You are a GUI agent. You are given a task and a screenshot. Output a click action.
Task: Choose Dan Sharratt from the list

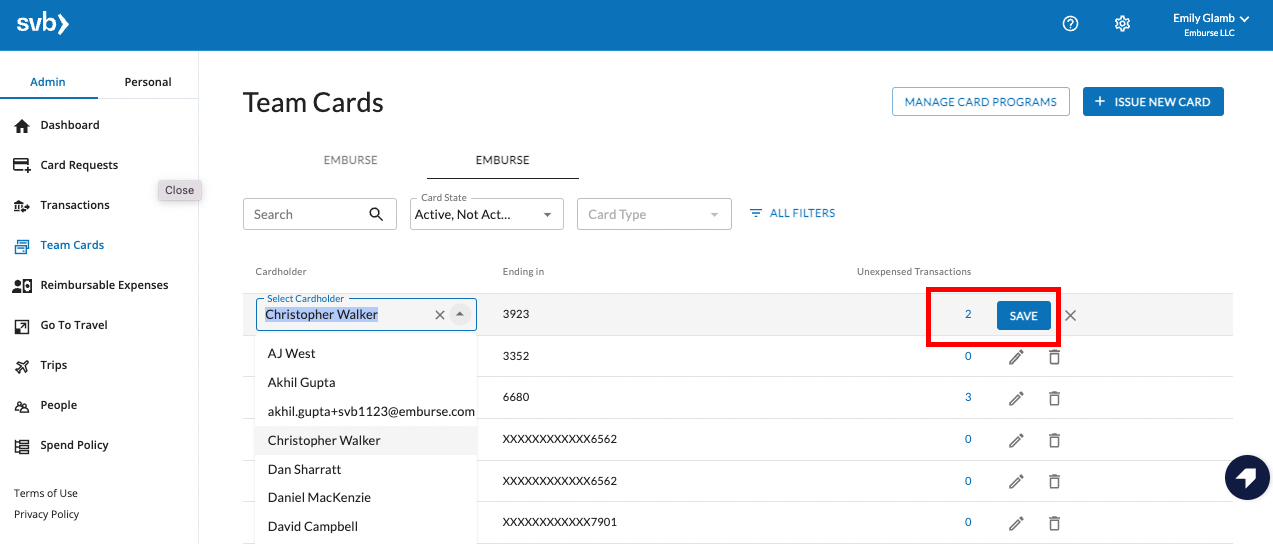(366, 469)
